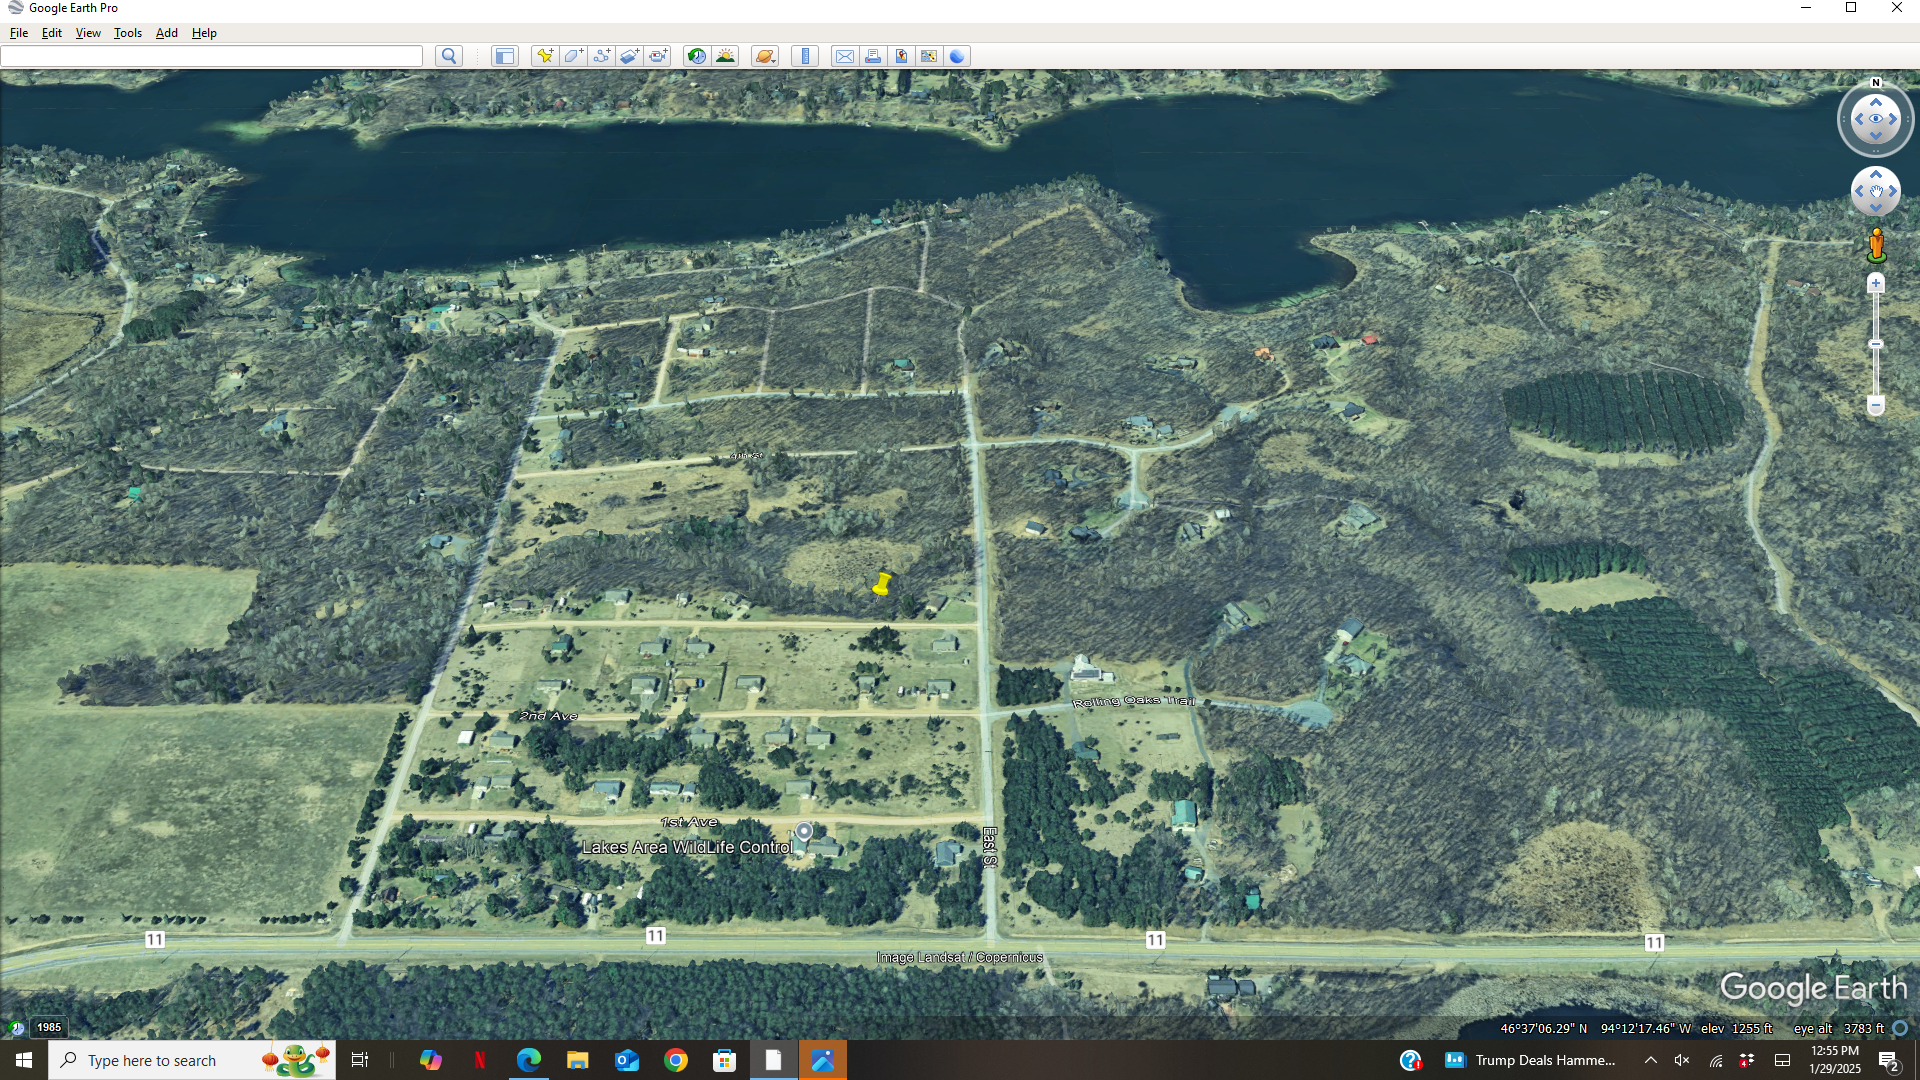Viewport: 1920px width, 1080px height.
Task: Expand the hidden taskbar icons chevron
Action: point(1651,1060)
